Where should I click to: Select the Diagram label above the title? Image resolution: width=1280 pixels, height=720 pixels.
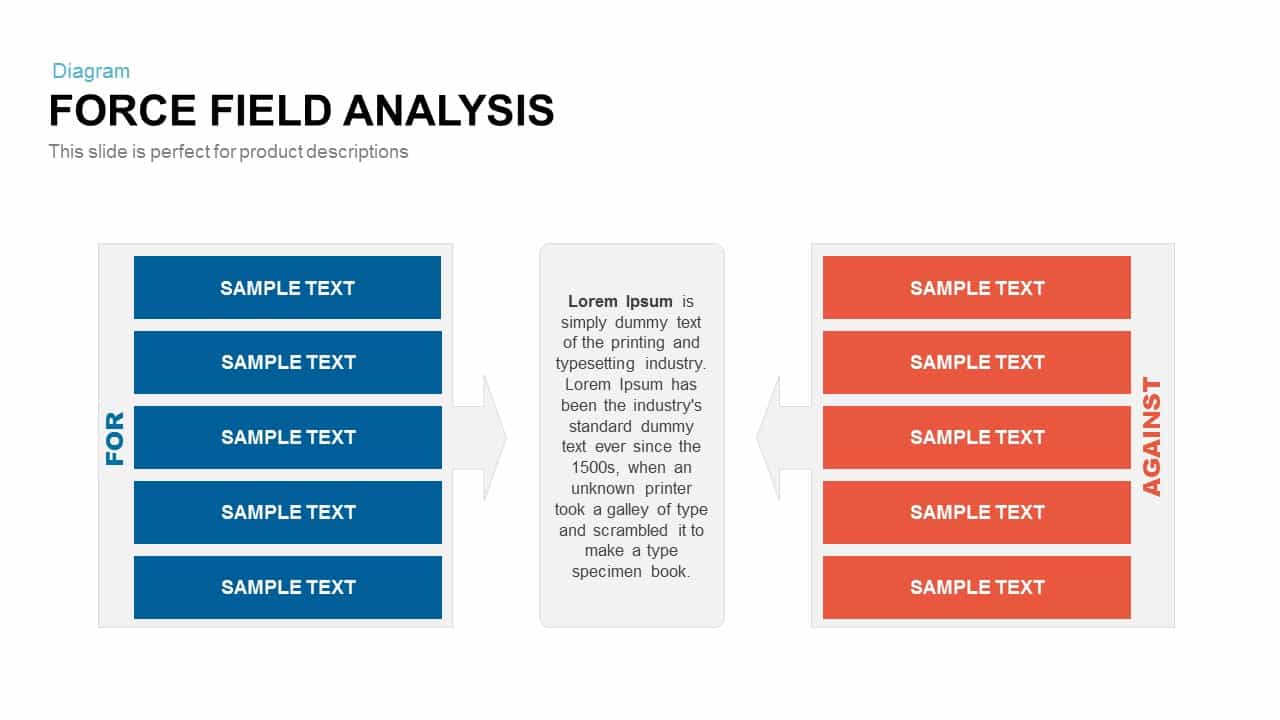tap(91, 71)
